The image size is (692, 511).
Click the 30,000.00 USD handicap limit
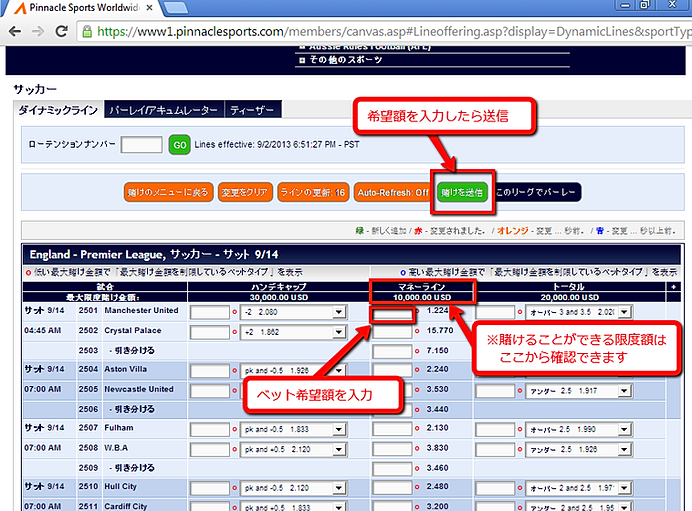pos(278,297)
